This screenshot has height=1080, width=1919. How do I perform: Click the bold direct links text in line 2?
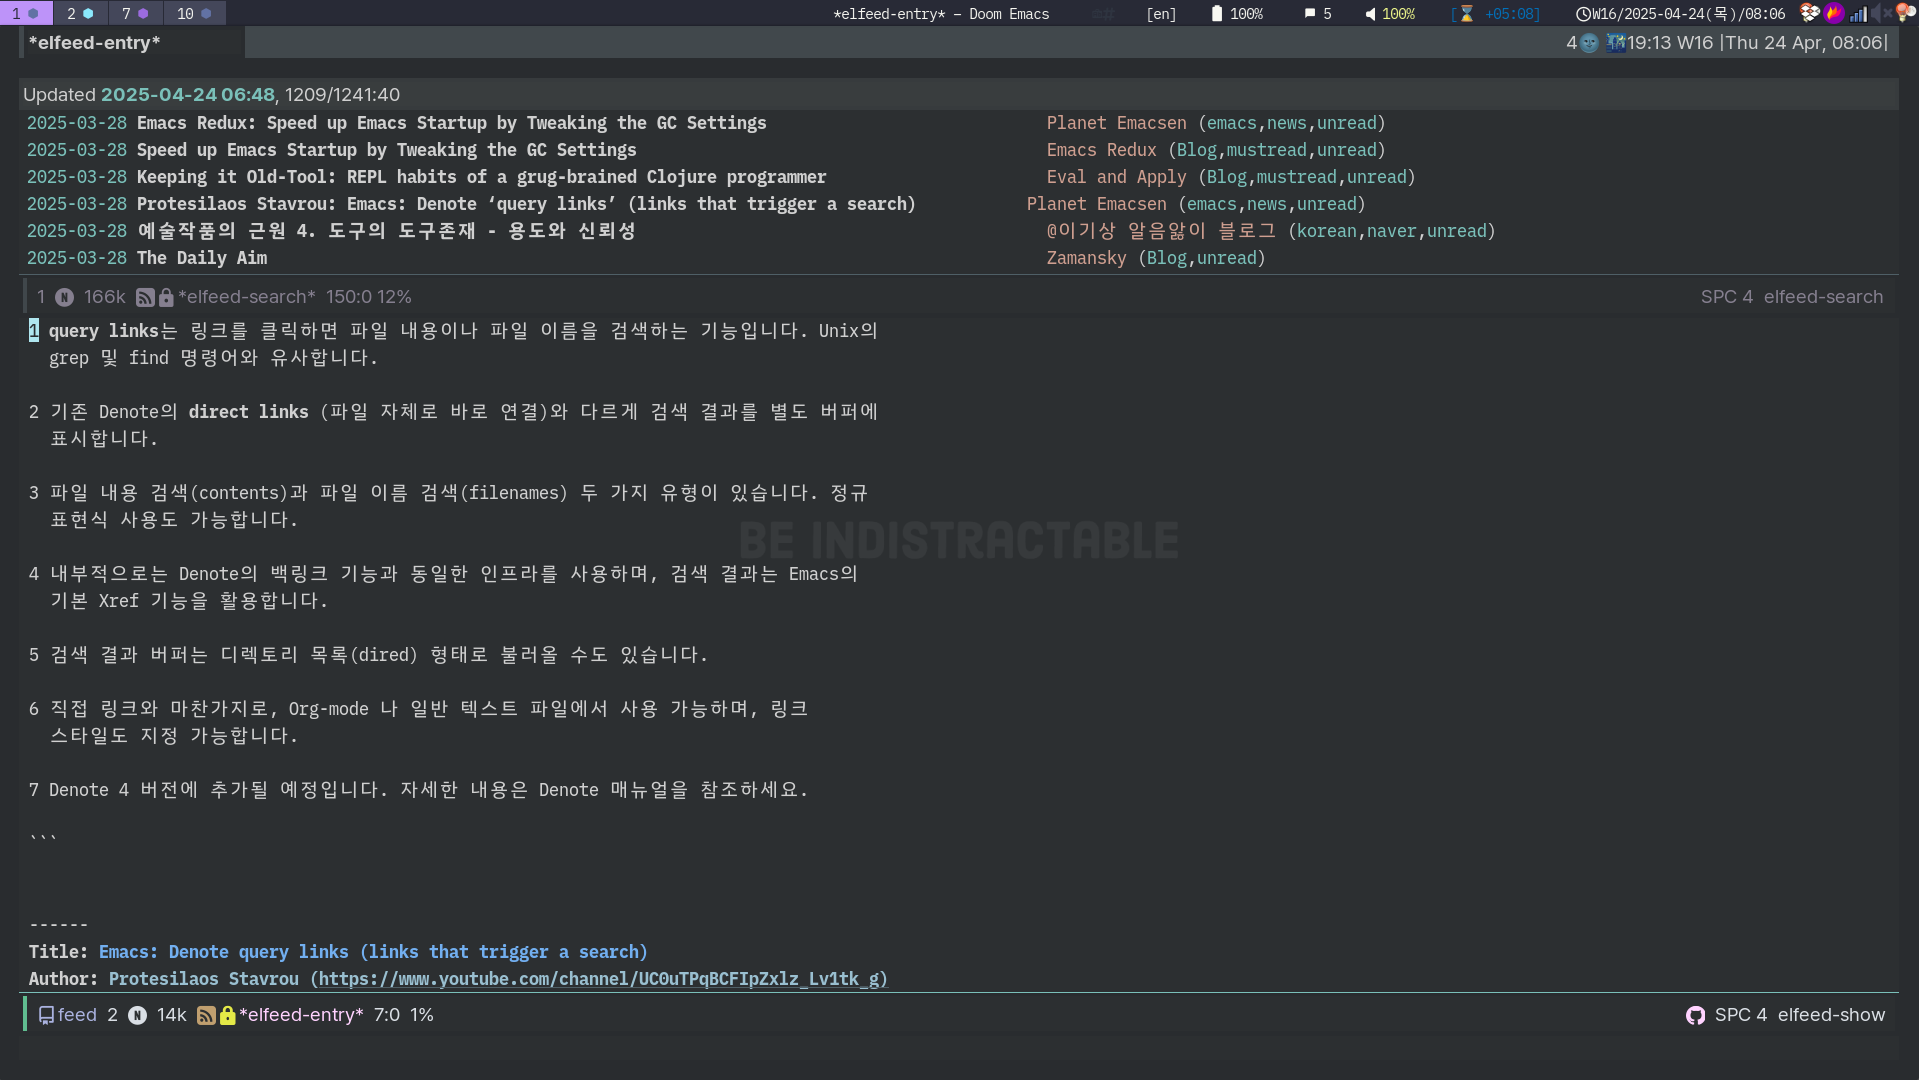click(x=248, y=412)
